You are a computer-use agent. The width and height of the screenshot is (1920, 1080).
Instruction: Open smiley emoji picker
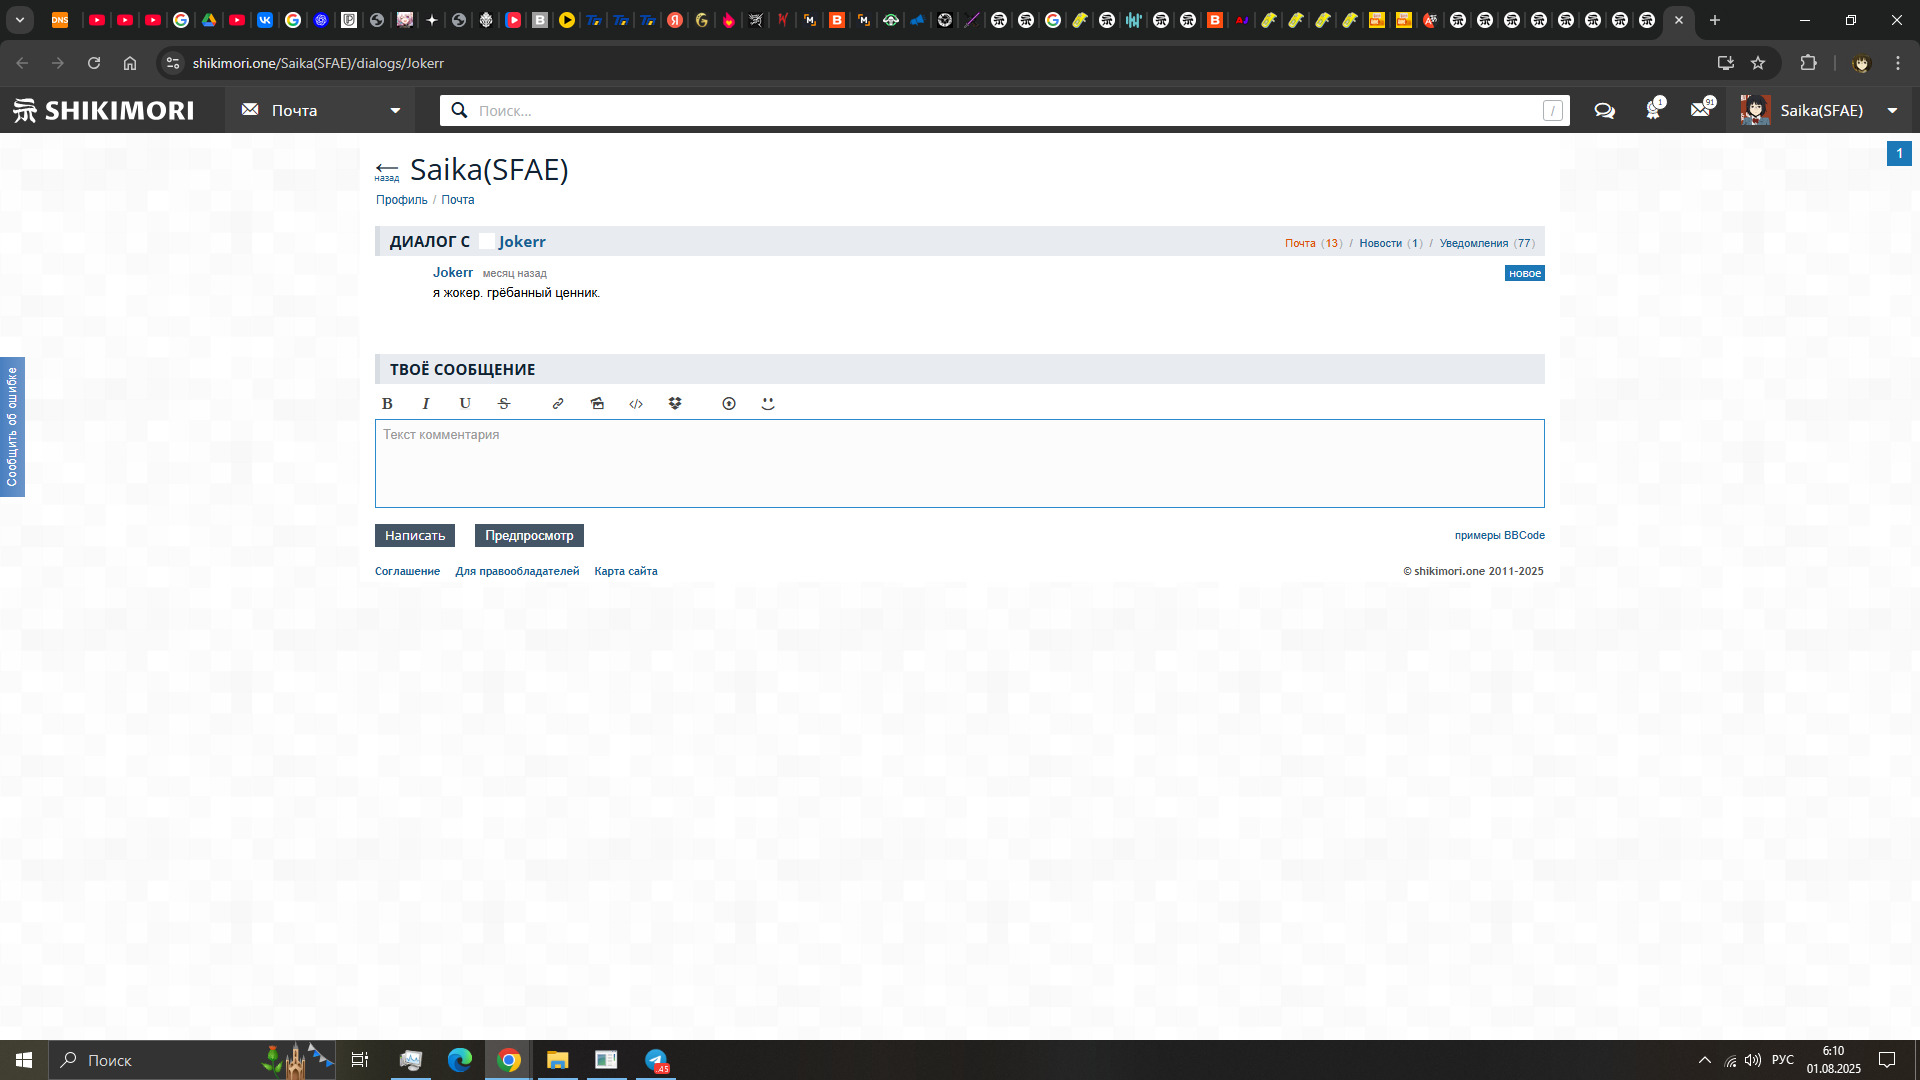coord(768,404)
